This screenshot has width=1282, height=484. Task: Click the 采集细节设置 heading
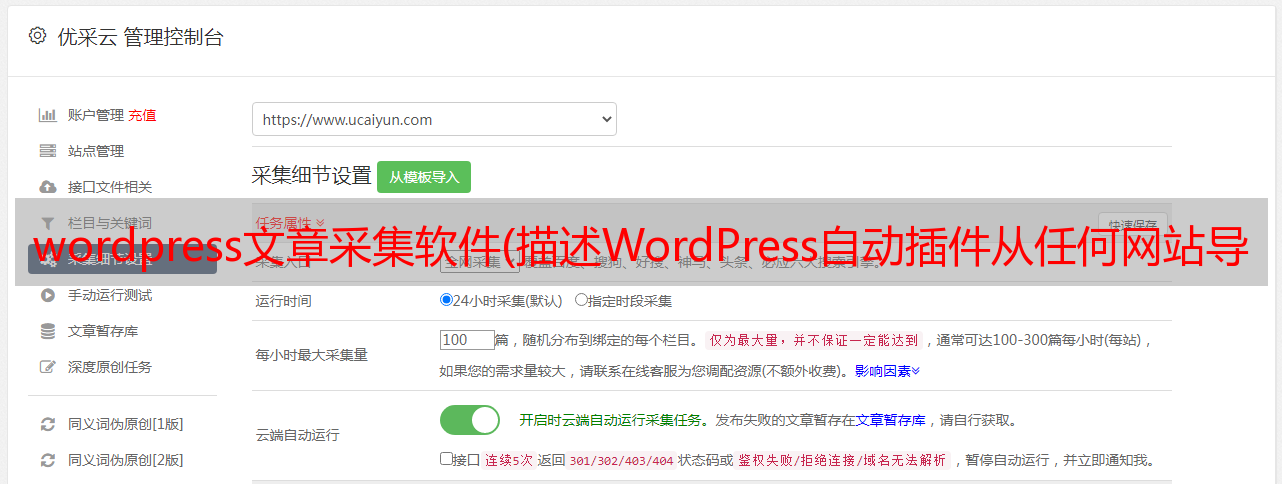(x=312, y=176)
